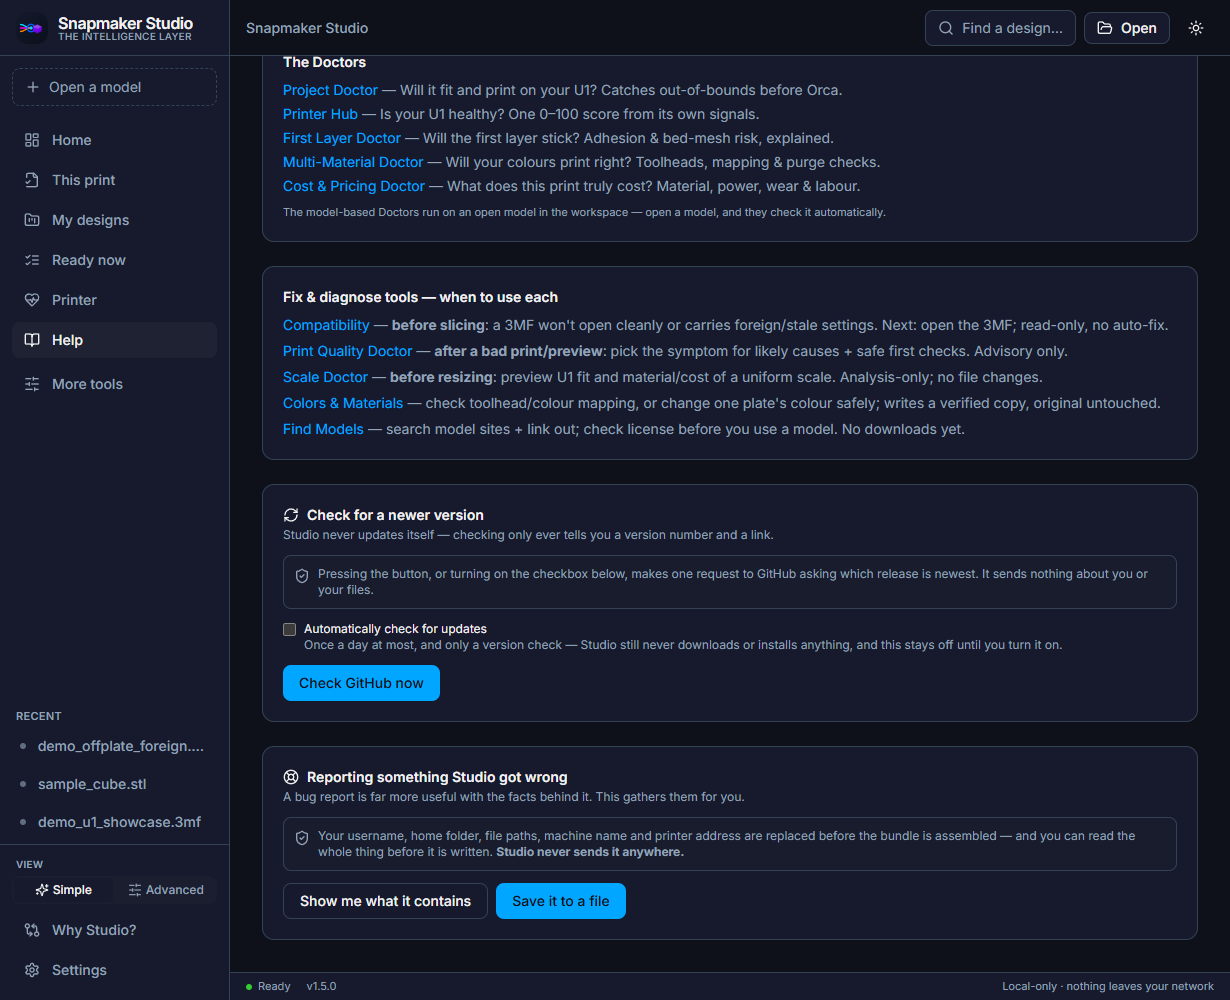1230x1000 pixels.
Task: Open Why Studio? page
Action: (x=114, y=930)
